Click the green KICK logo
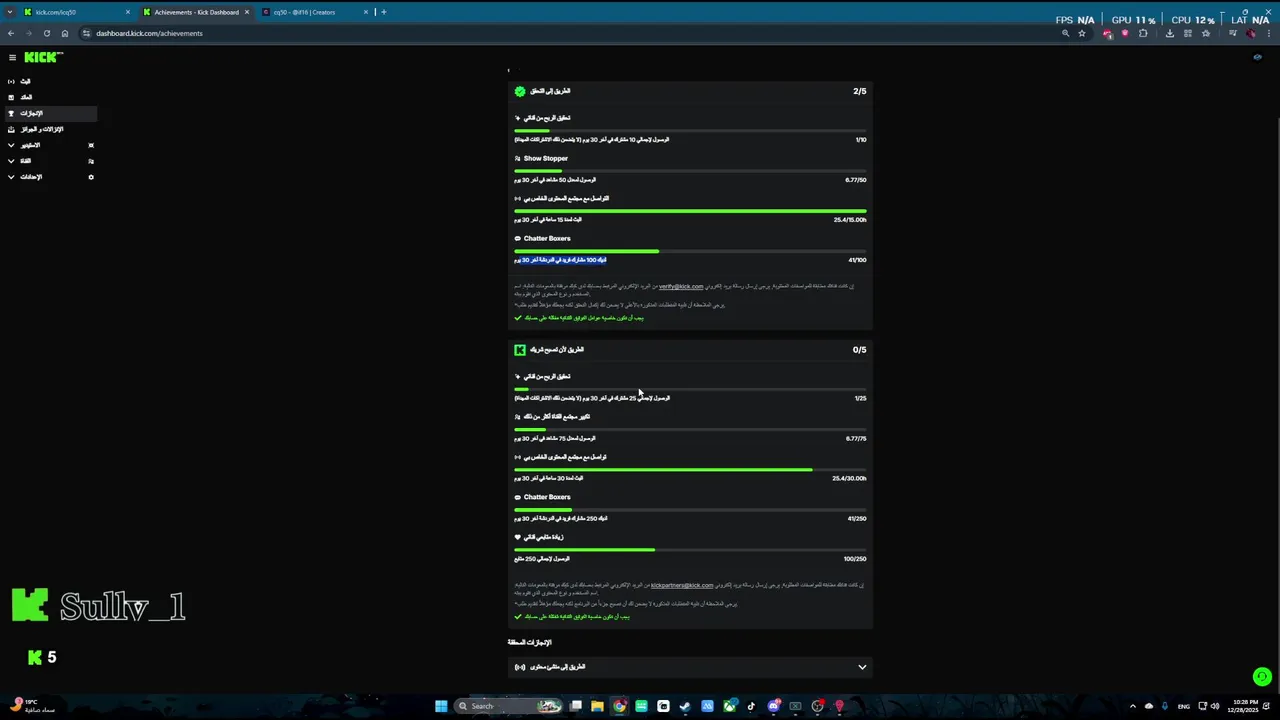This screenshot has height=720, width=1280. (x=43, y=57)
